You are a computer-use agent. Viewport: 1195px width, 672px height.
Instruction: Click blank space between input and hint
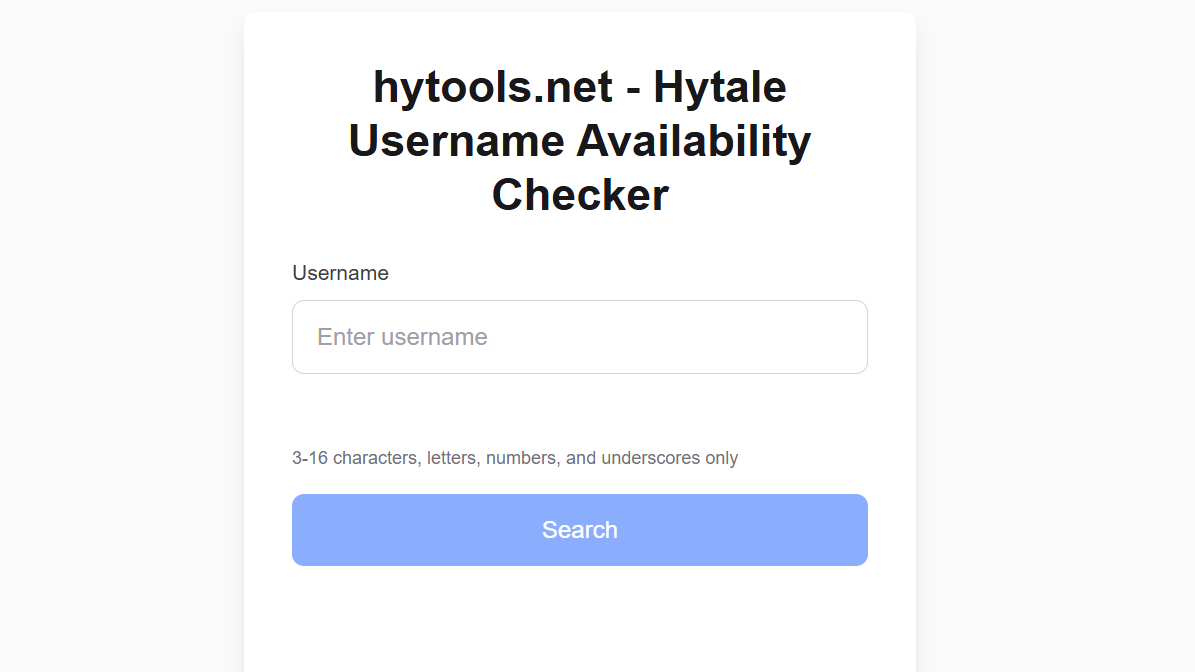(x=579, y=410)
